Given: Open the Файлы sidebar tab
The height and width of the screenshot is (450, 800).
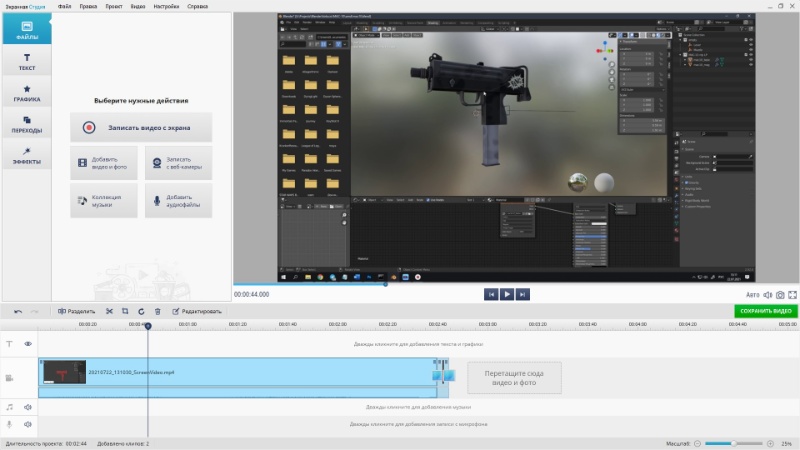Looking at the screenshot, I should tap(27, 29).
